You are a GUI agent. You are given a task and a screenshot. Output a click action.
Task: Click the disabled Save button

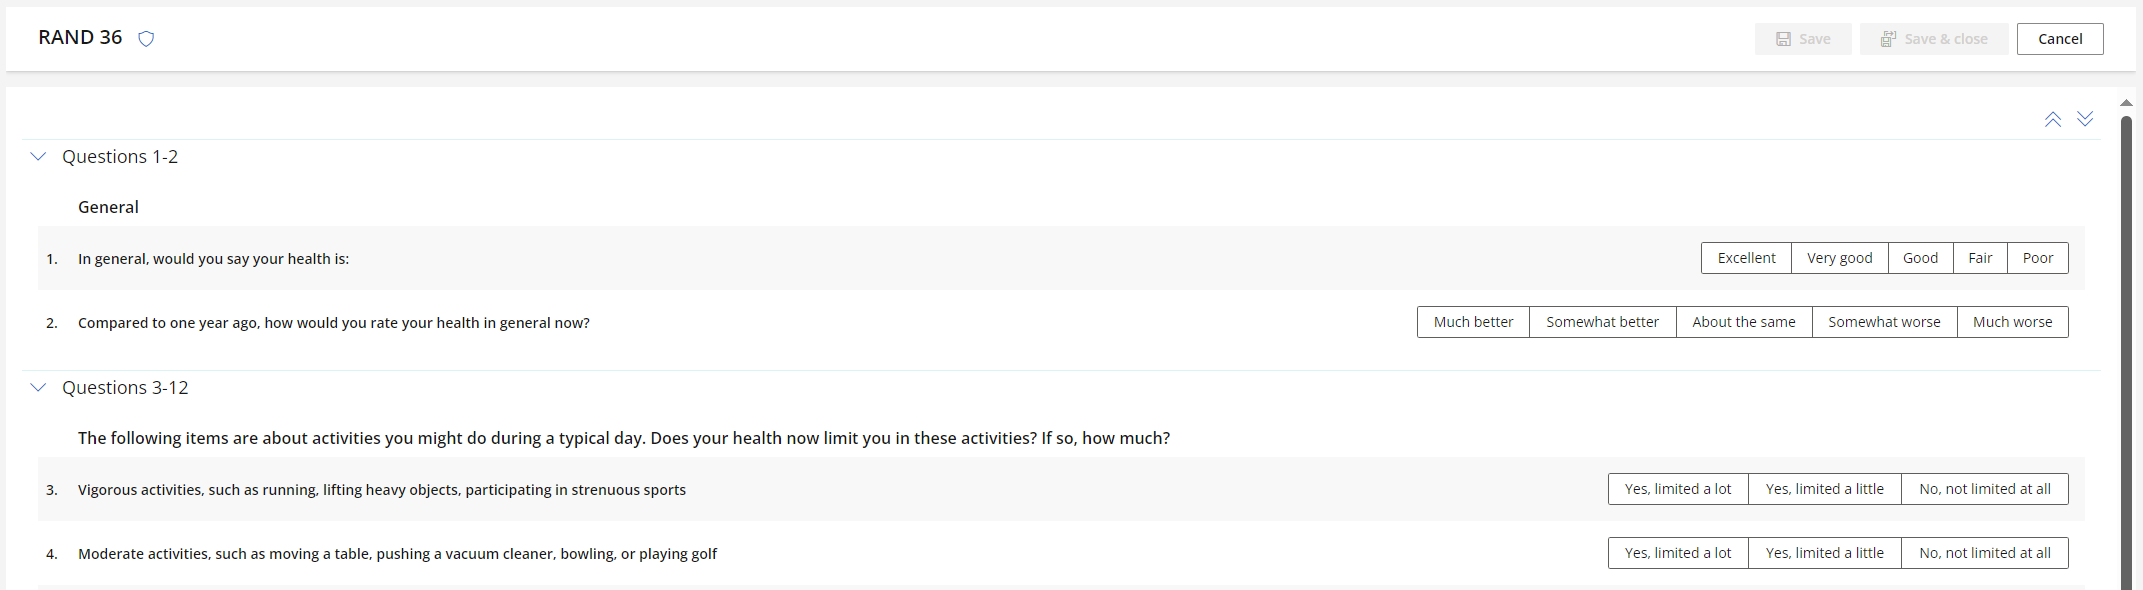(1803, 39)
